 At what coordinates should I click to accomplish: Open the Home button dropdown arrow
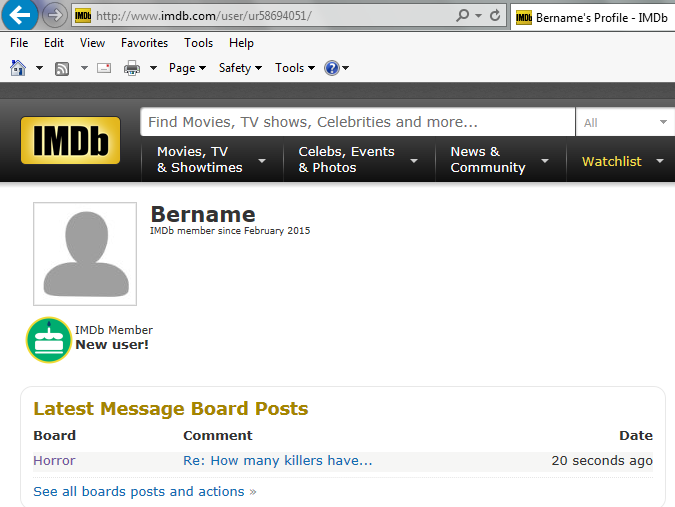point(39,68)
